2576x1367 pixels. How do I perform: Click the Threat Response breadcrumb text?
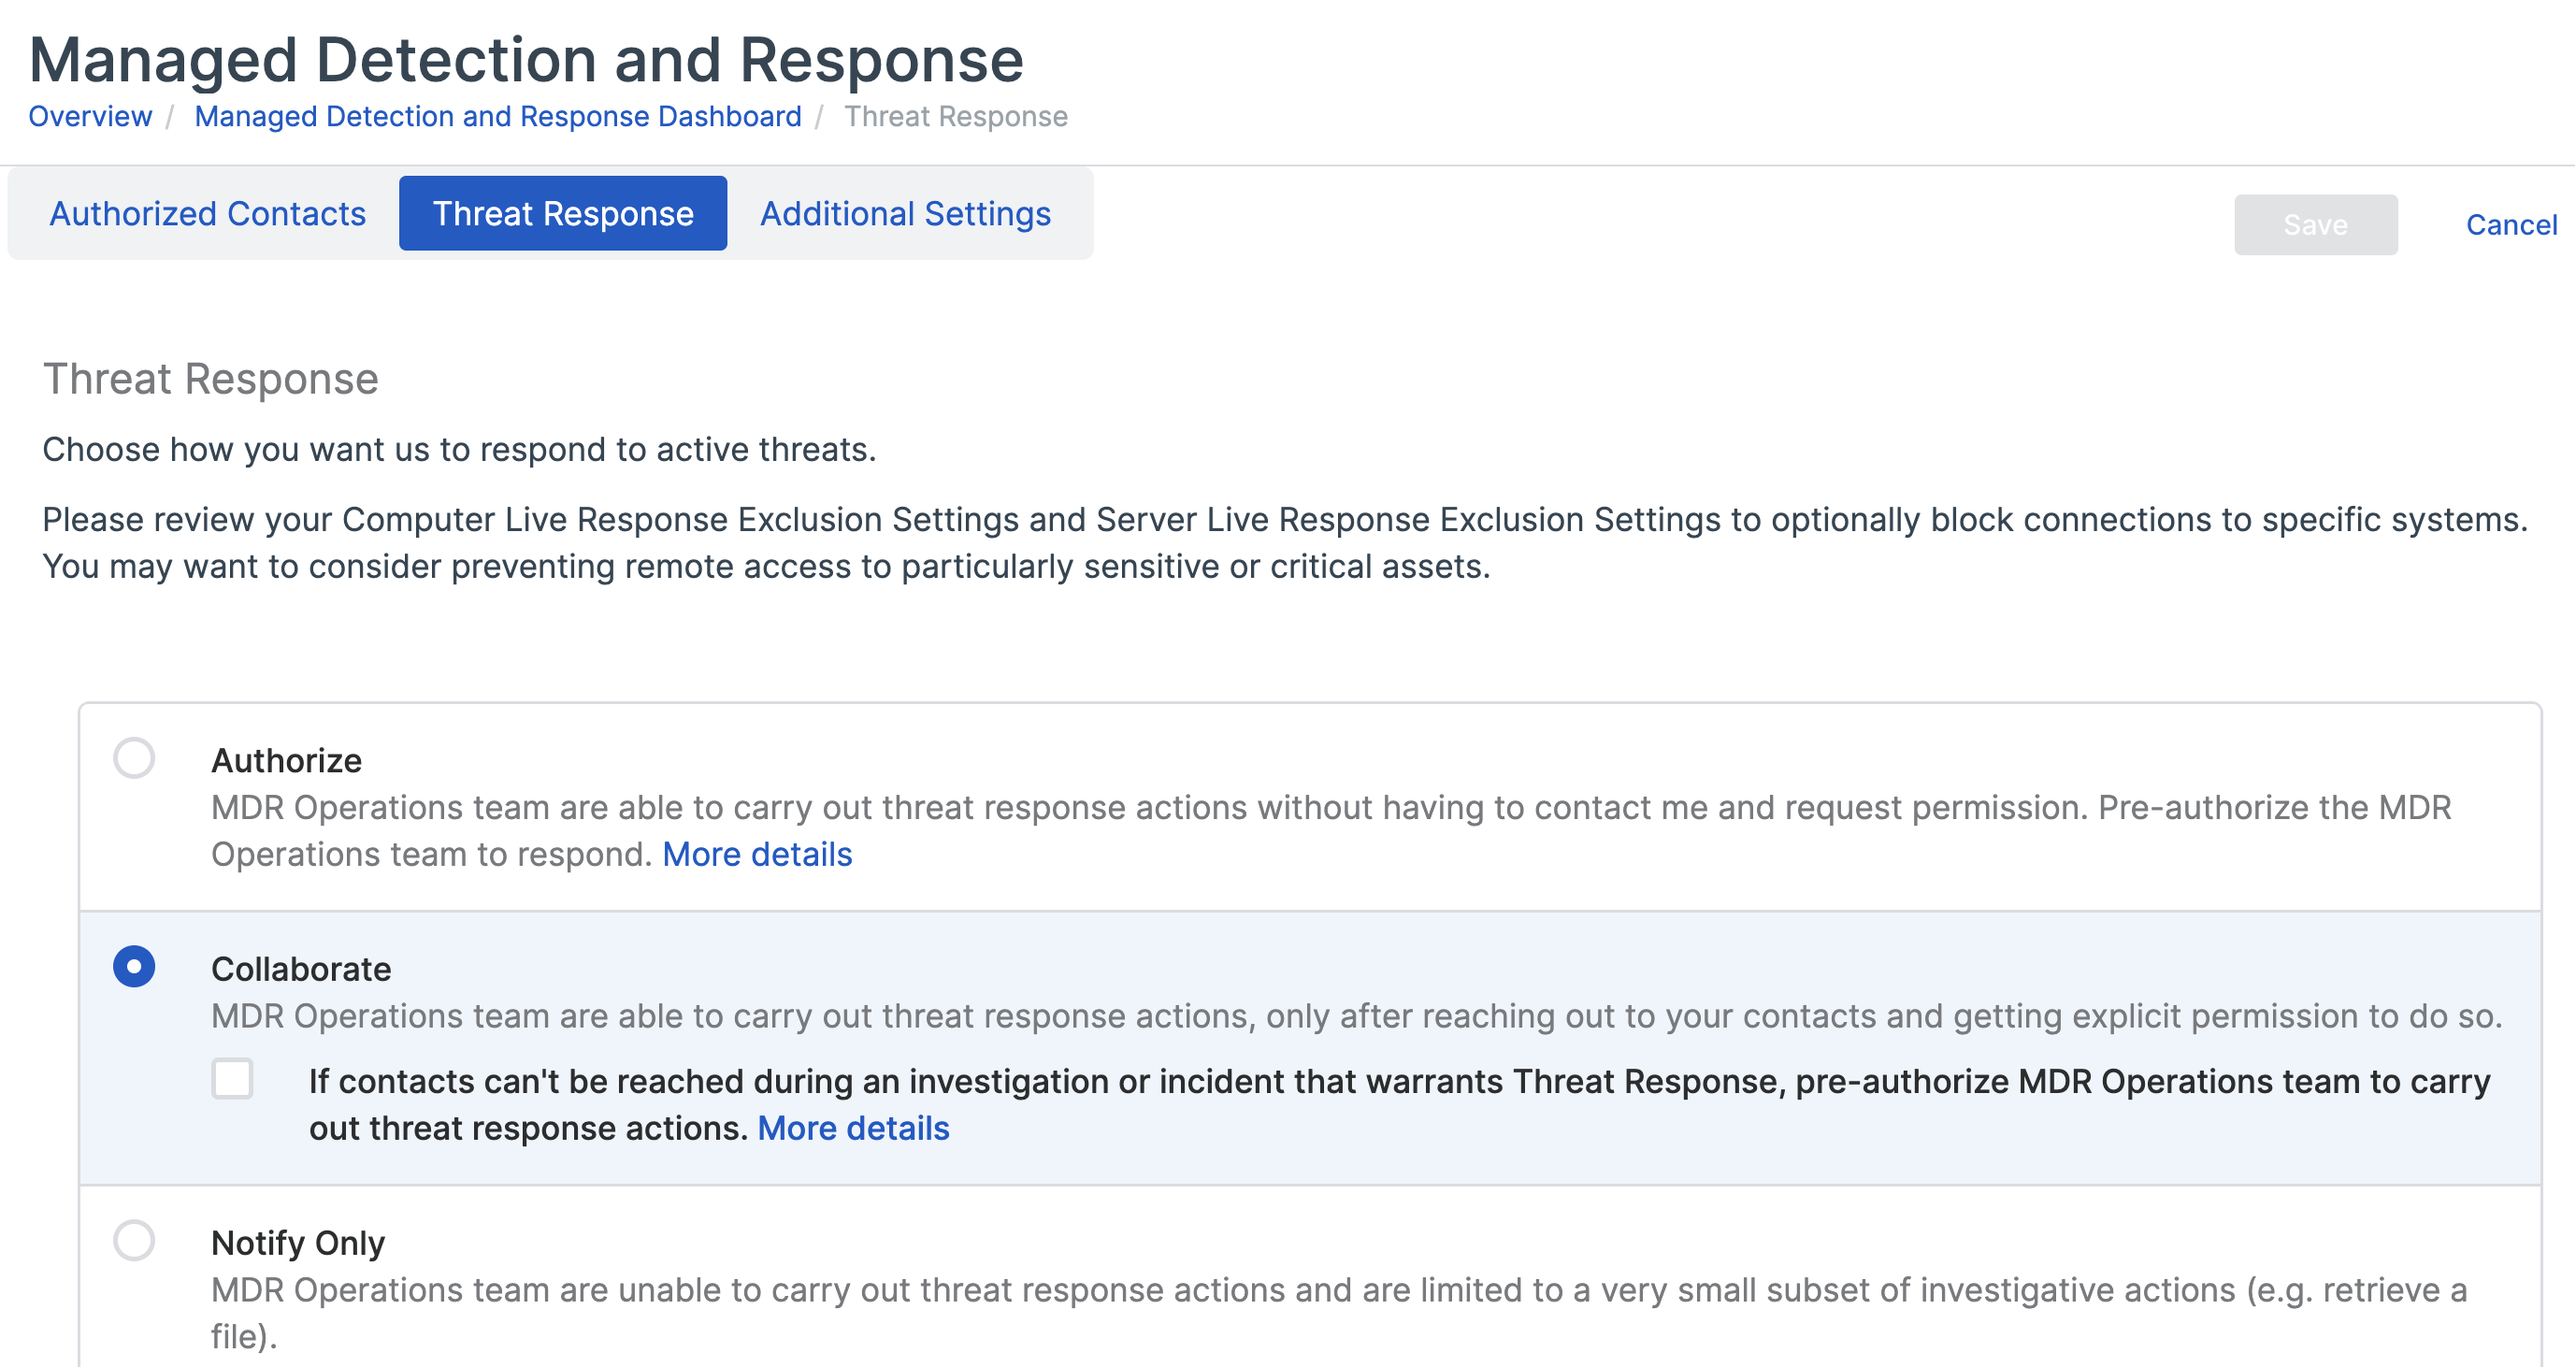click(x=955, y=116)
